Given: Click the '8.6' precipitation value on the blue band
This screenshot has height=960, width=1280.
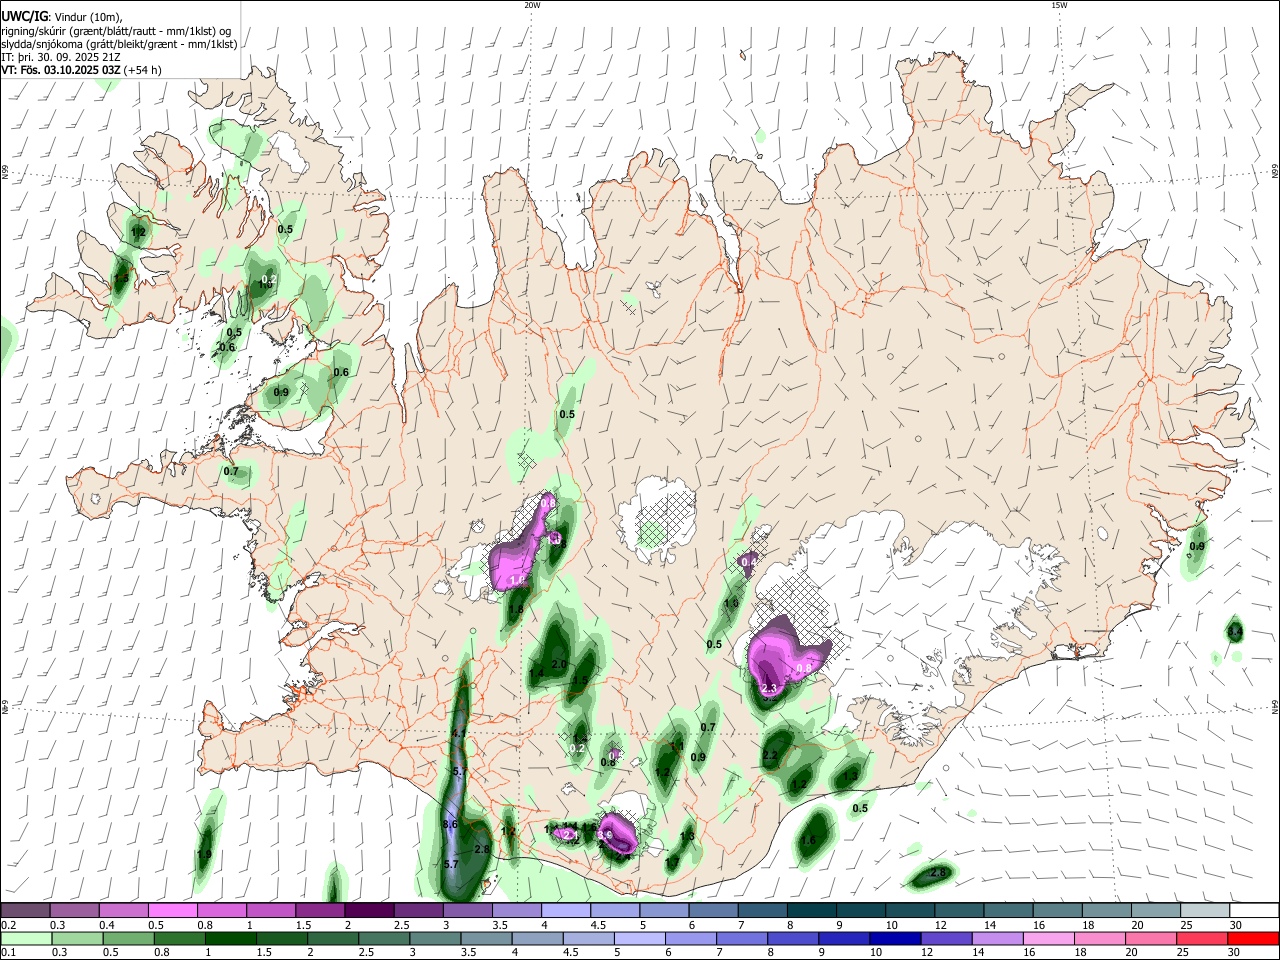Looking at the screenshot, I should tap(449, 824).
